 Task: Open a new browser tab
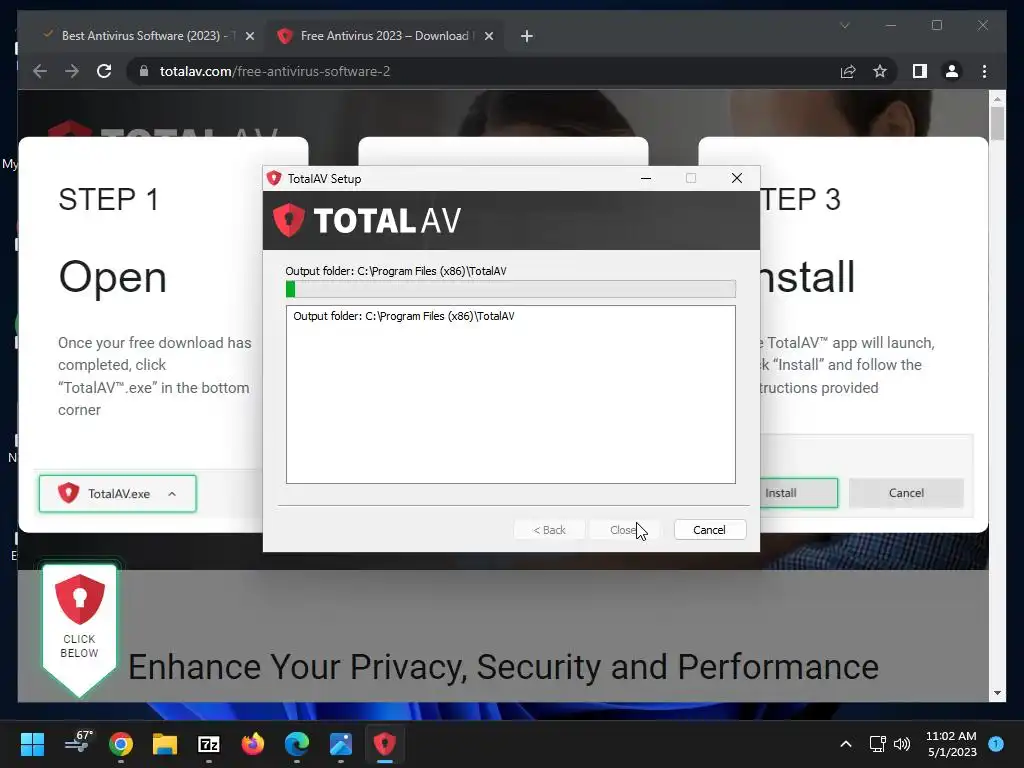pyautogui.click(x=527, y=36)
